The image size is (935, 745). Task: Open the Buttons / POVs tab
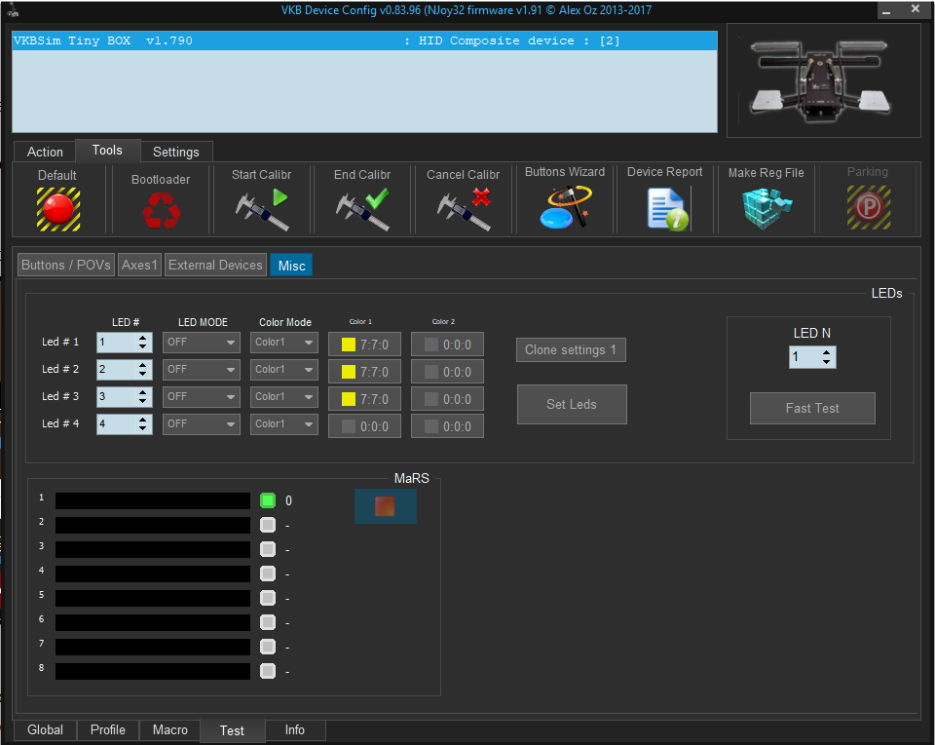[66, 265]
